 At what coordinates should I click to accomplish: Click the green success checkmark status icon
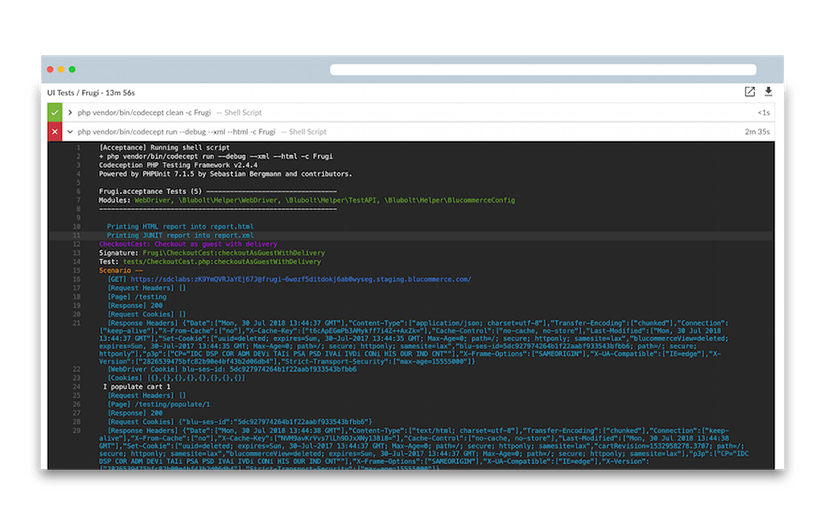tap(55, 113)
